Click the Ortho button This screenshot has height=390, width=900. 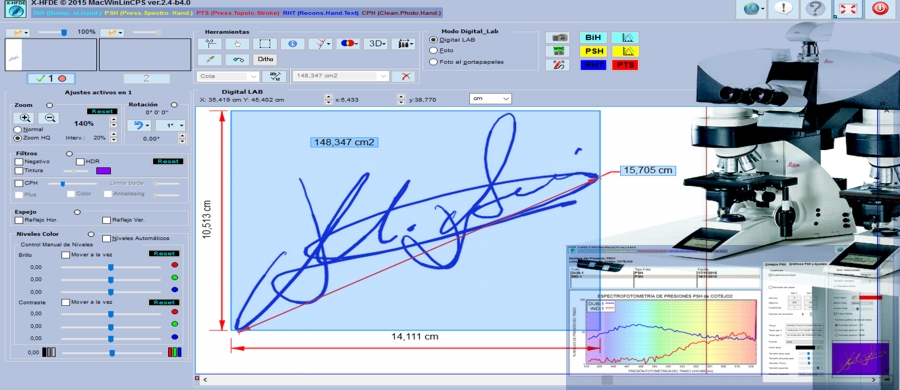(265, 59)
